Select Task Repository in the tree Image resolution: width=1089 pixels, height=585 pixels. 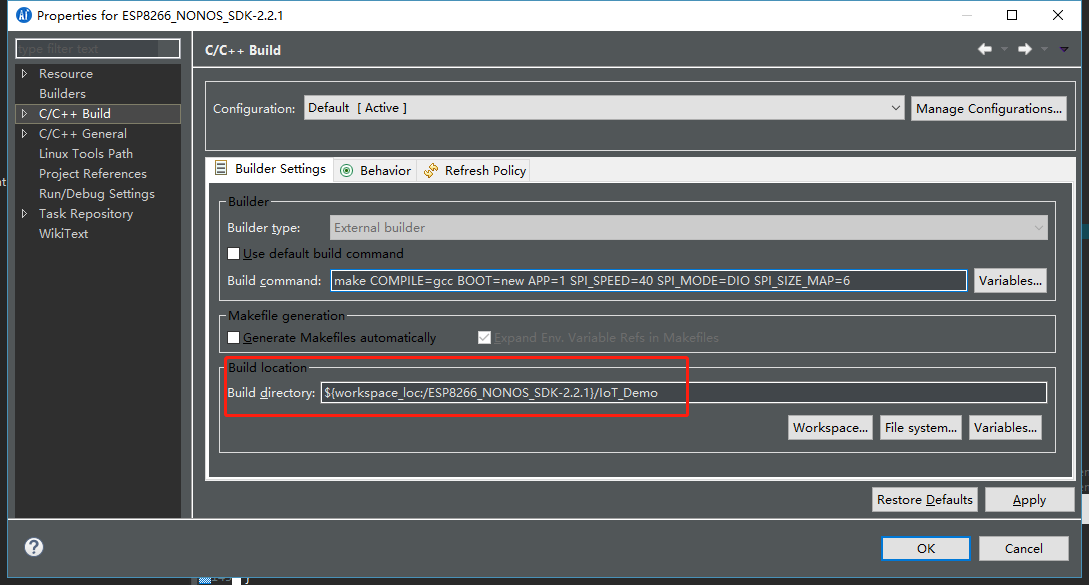tap(85, 214)
